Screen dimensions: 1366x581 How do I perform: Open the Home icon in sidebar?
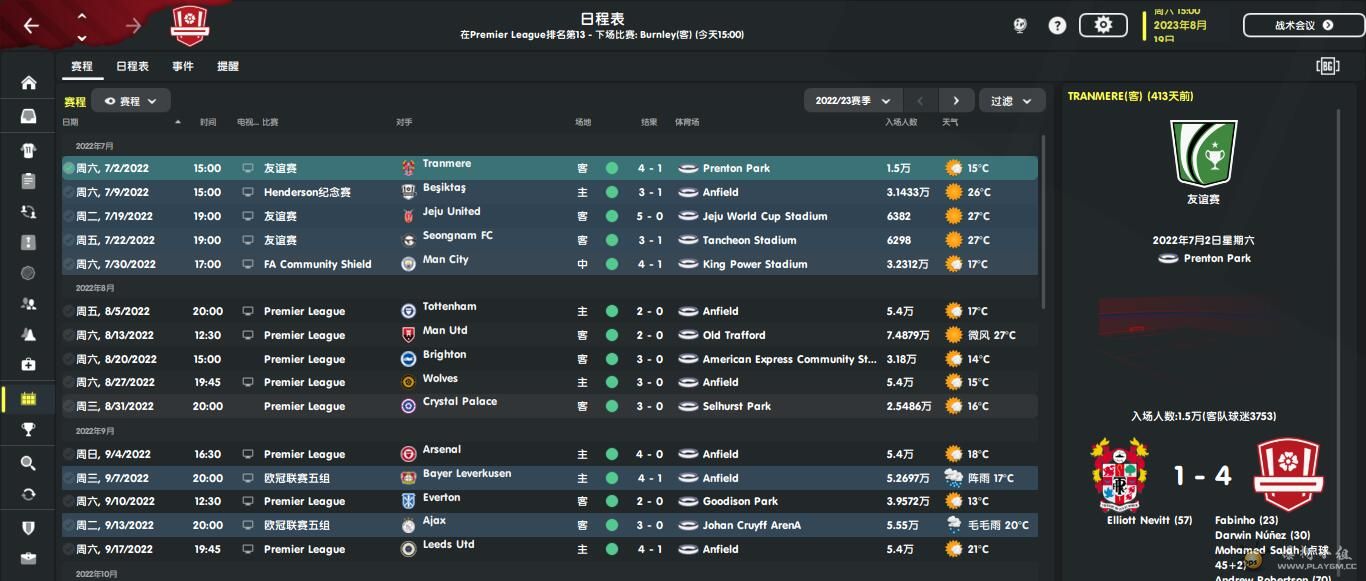28,83
